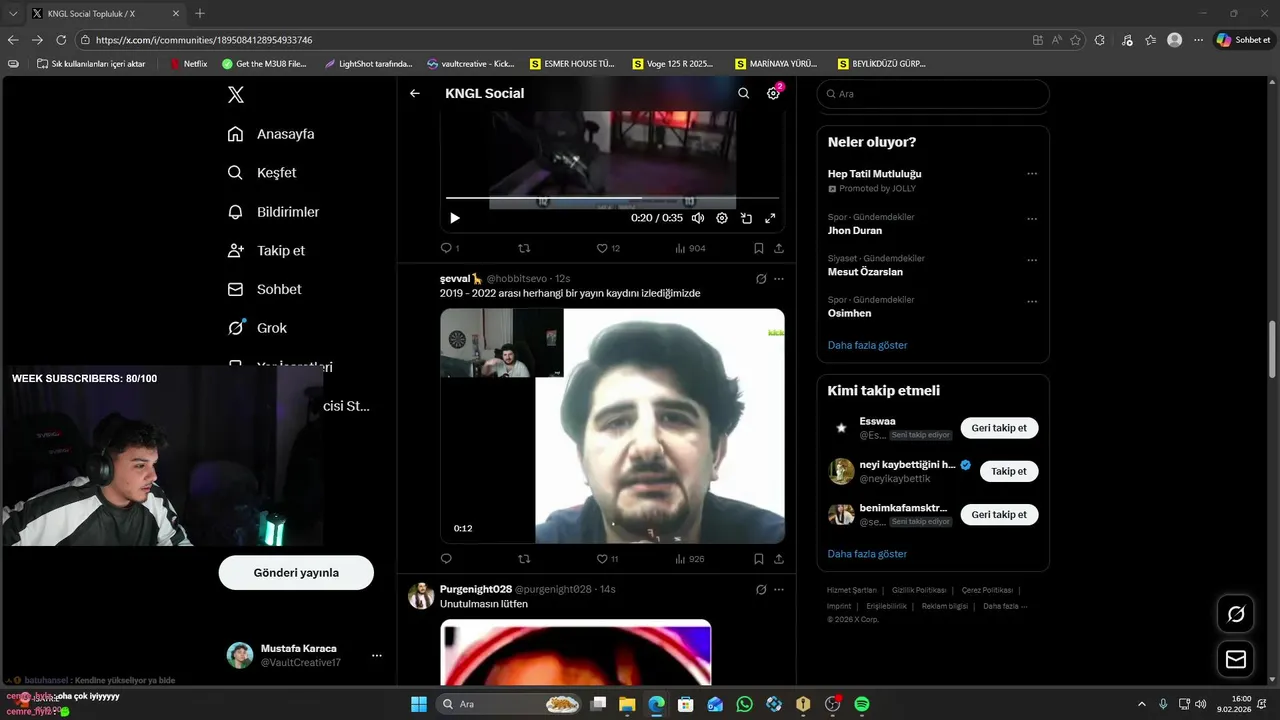Open options for Osimhen trend

(1032, 301)
